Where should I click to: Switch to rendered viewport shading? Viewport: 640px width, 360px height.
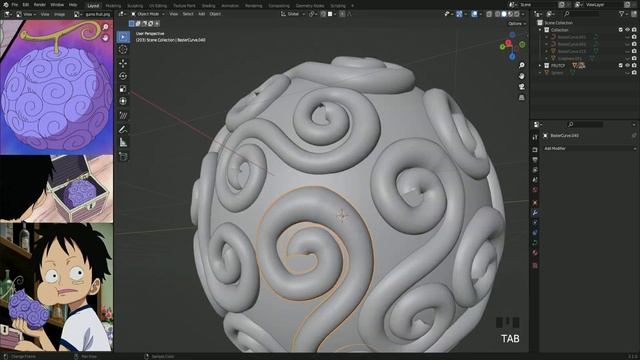517,14
